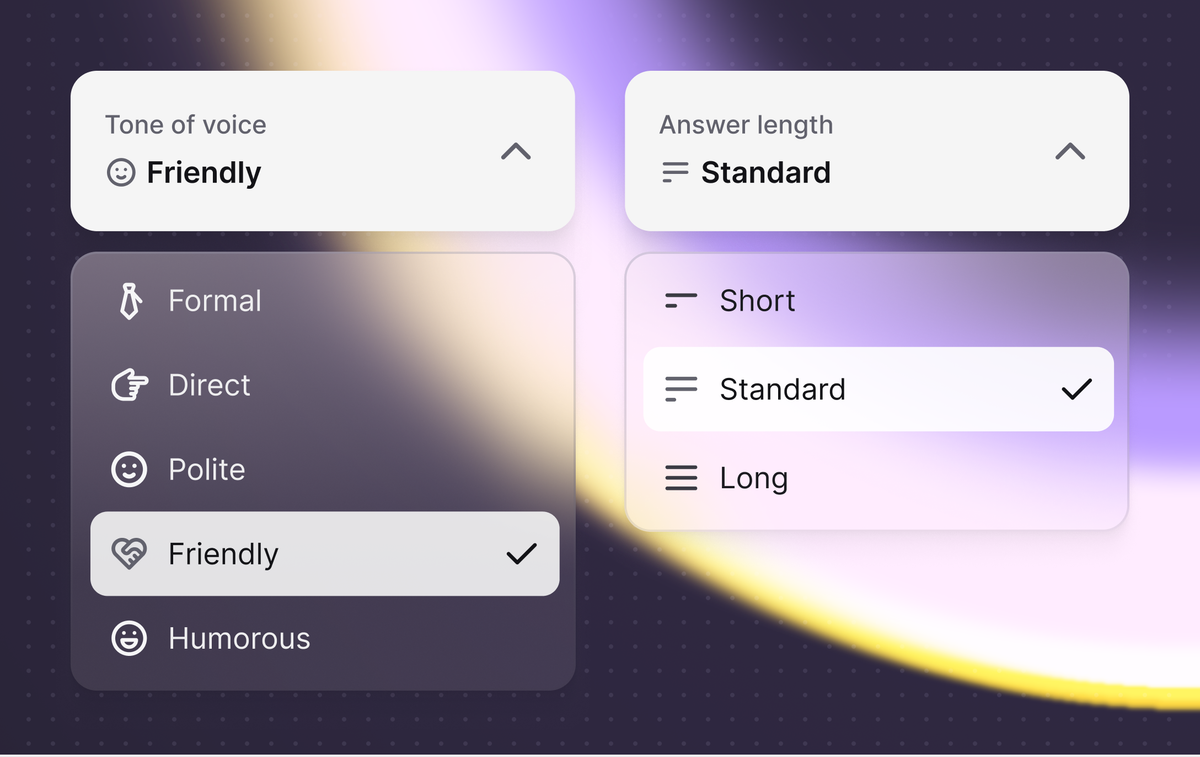This screenshot has height=757, width=1200.
Task: Click the smiley icon next to Friendly header label
Action: tap(121, 172)
